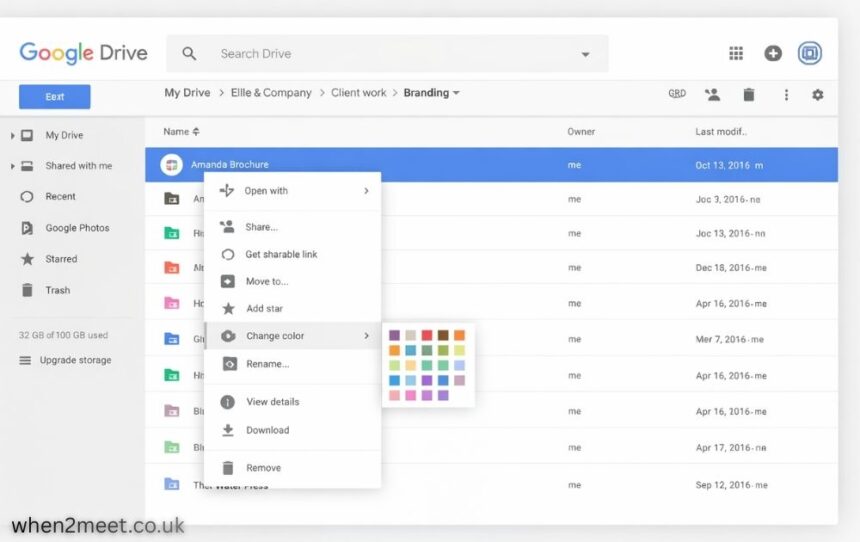Expand the Change color submenu arrow
Image resolution: width=860 pixels, height=542 pixels.
(x=366, y=335)
